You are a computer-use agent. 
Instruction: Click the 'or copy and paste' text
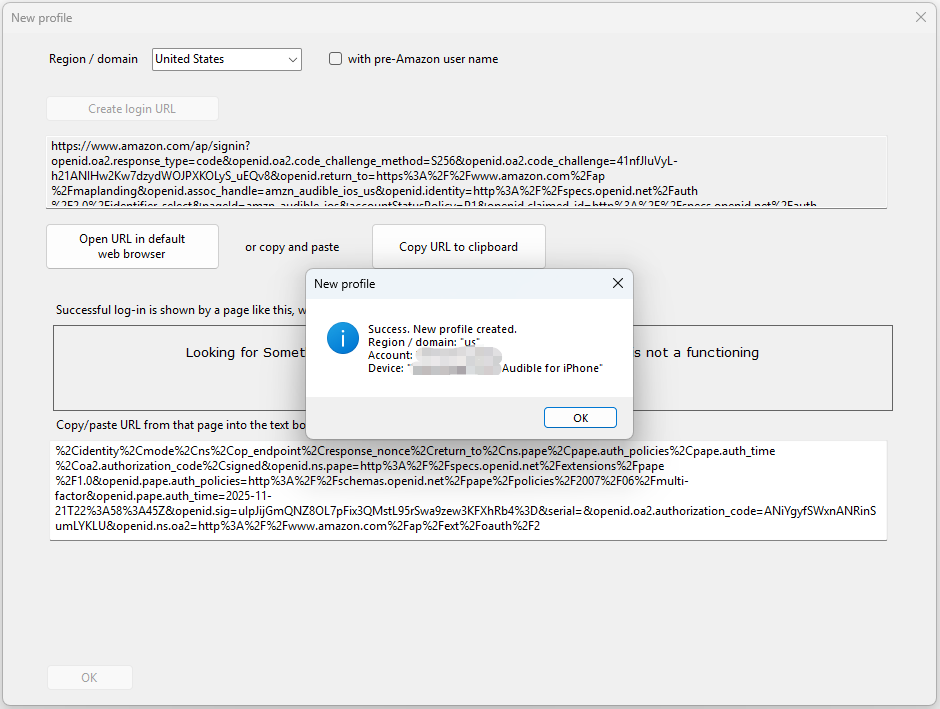[x=292, y=247]
